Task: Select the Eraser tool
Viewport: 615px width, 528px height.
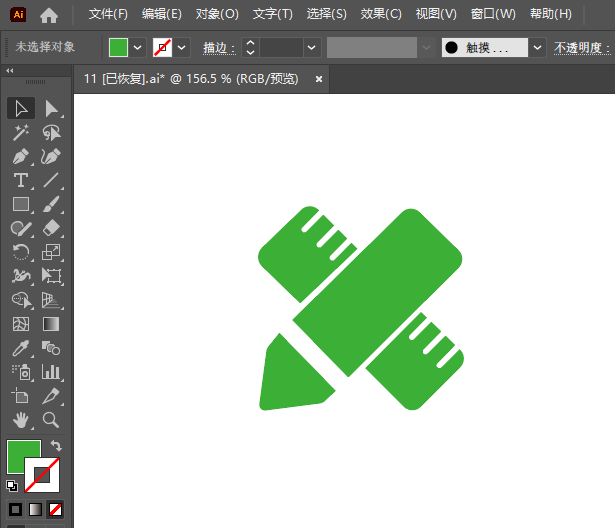Action: tap(51, 228)
